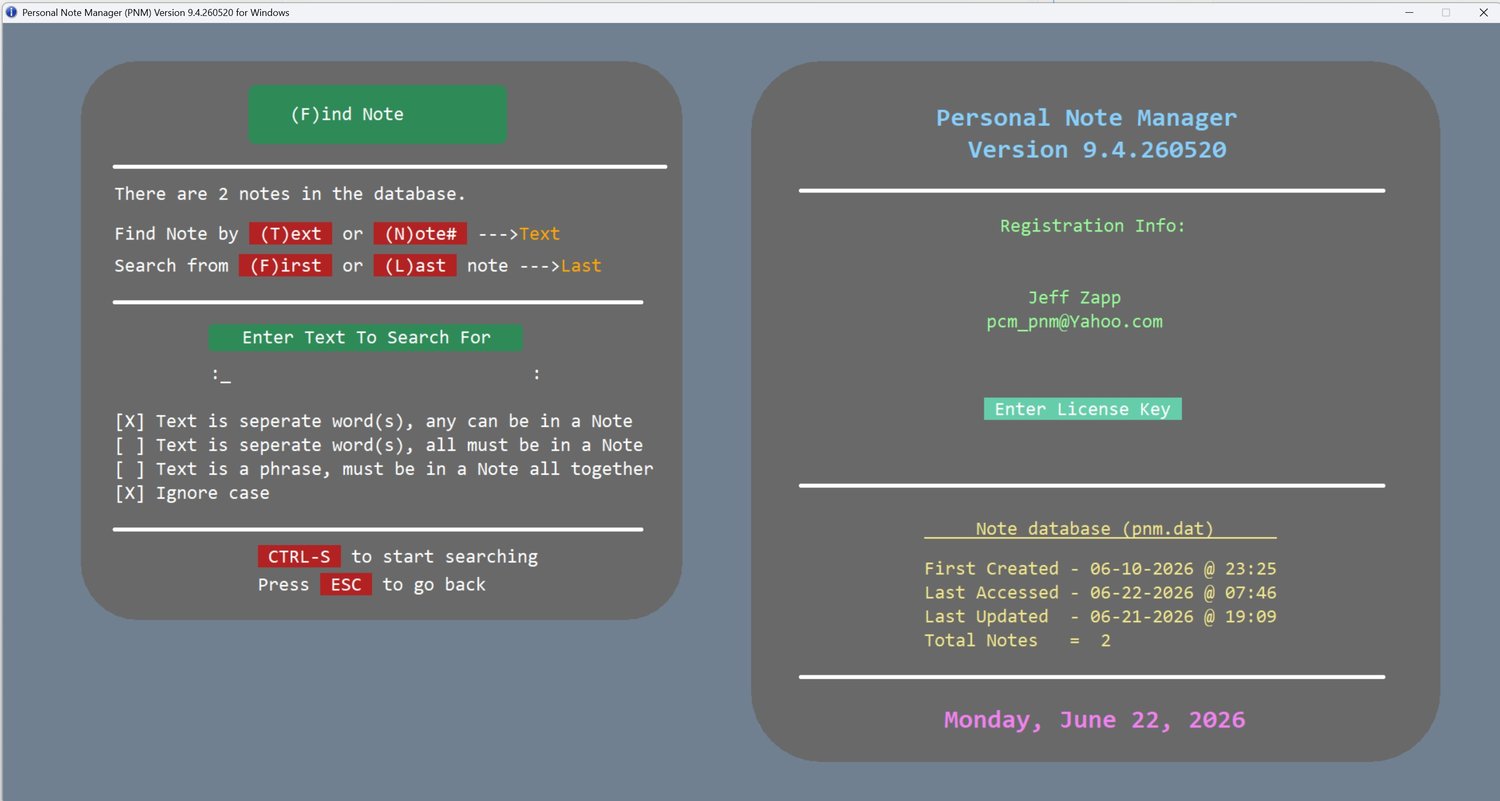This screenshot has width=1500, height=801.
Task: Focus the search text input field
Action: (376, 375)
